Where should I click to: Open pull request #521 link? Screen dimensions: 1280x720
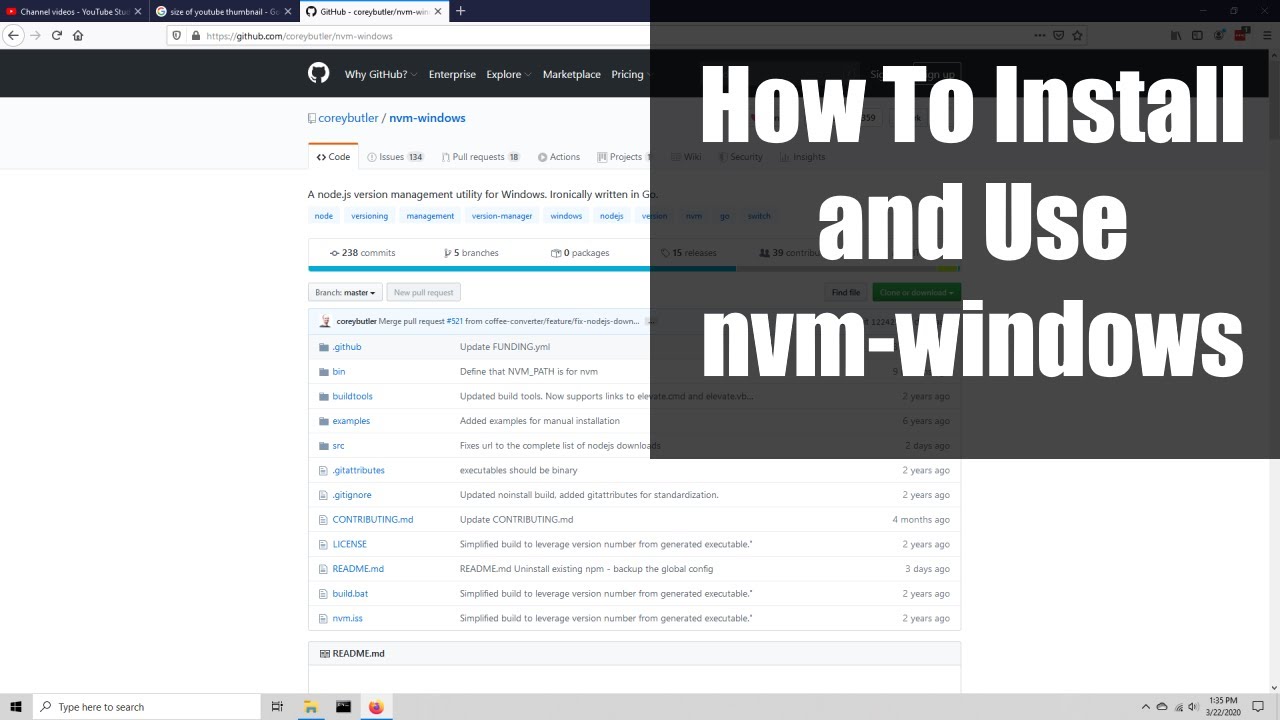[455, 321]
